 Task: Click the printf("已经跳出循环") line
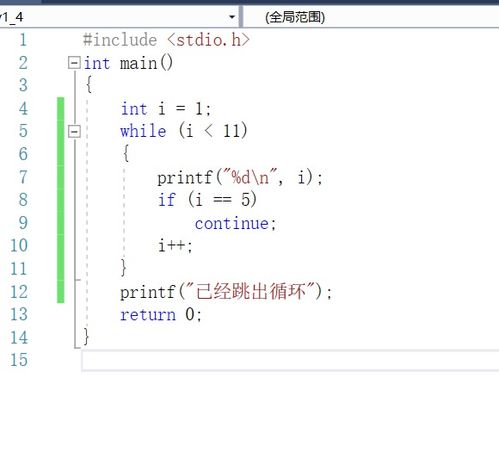[x=226, y=292]
